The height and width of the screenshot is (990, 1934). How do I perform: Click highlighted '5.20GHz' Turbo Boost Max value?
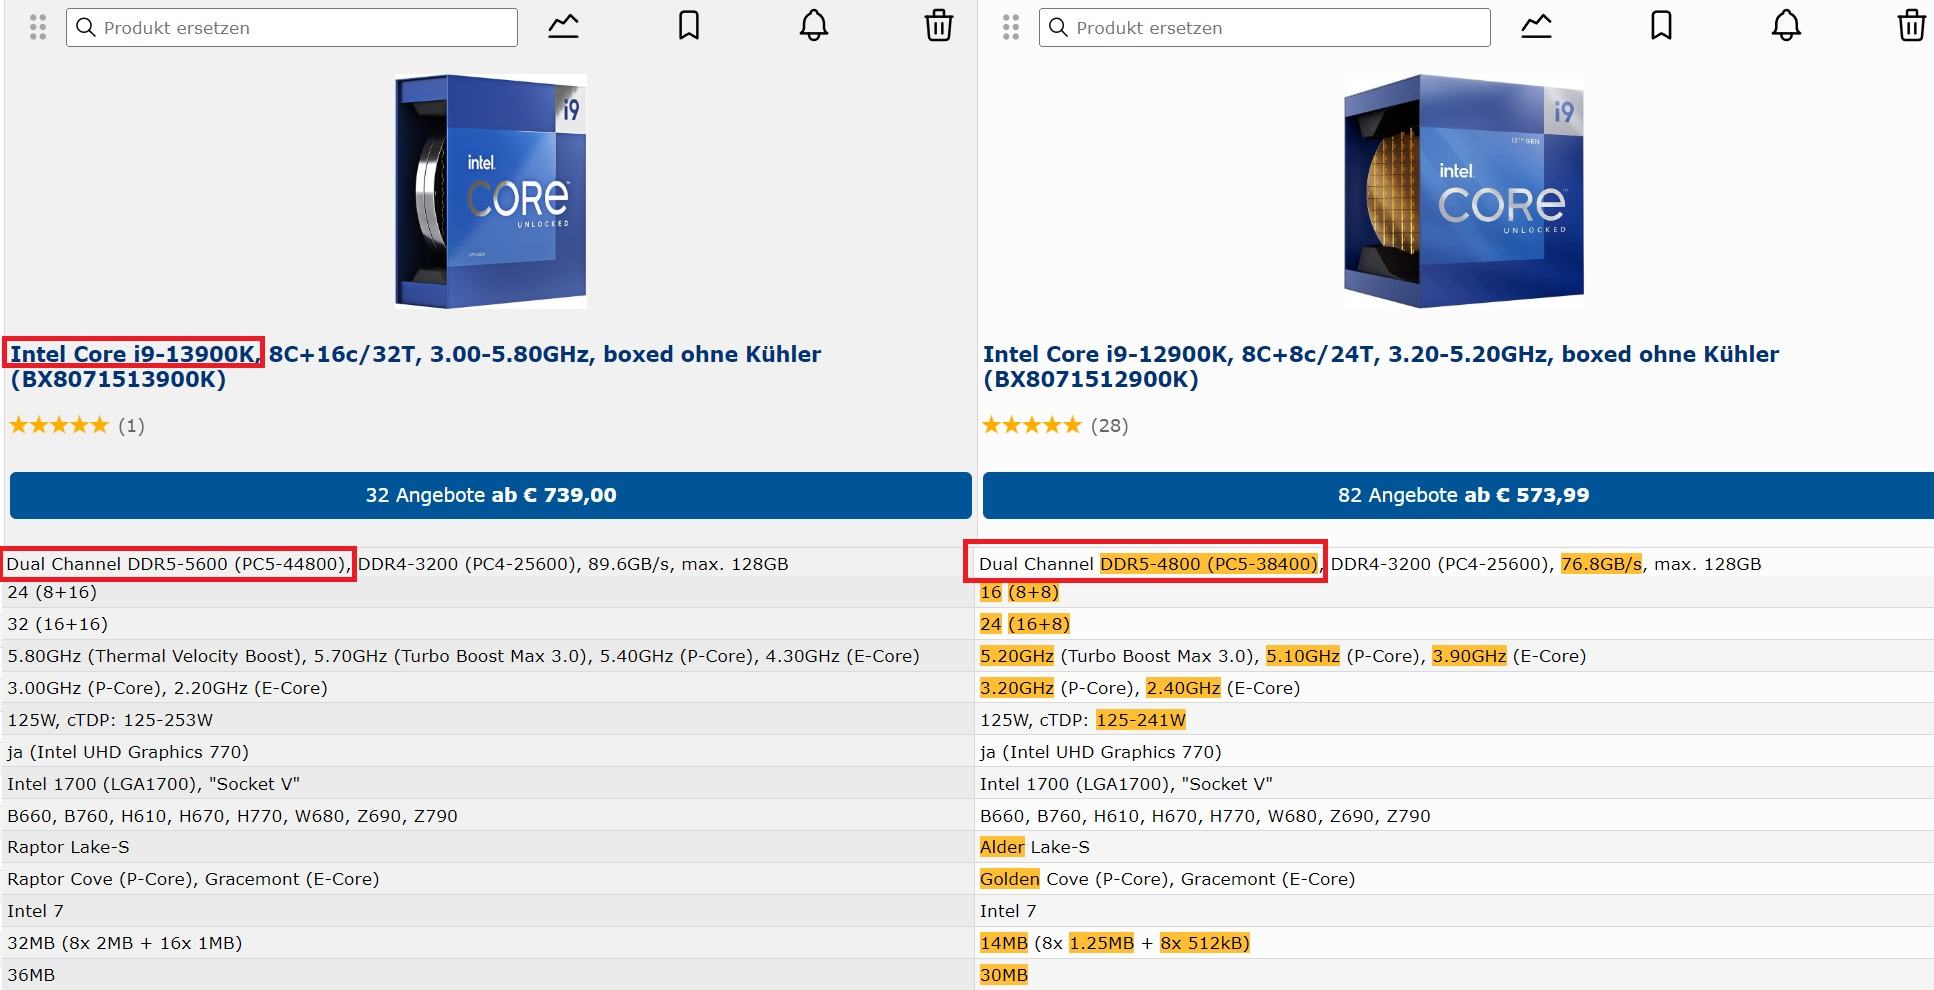tap(1017, 656)
